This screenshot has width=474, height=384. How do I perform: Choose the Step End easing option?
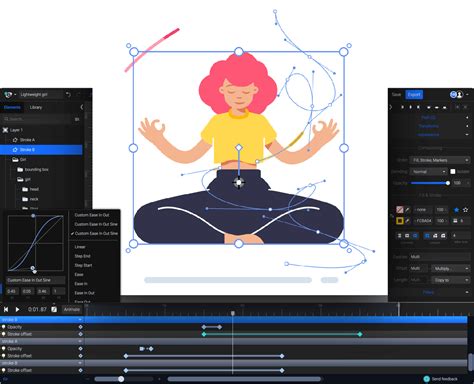click(x=82, y=256)
